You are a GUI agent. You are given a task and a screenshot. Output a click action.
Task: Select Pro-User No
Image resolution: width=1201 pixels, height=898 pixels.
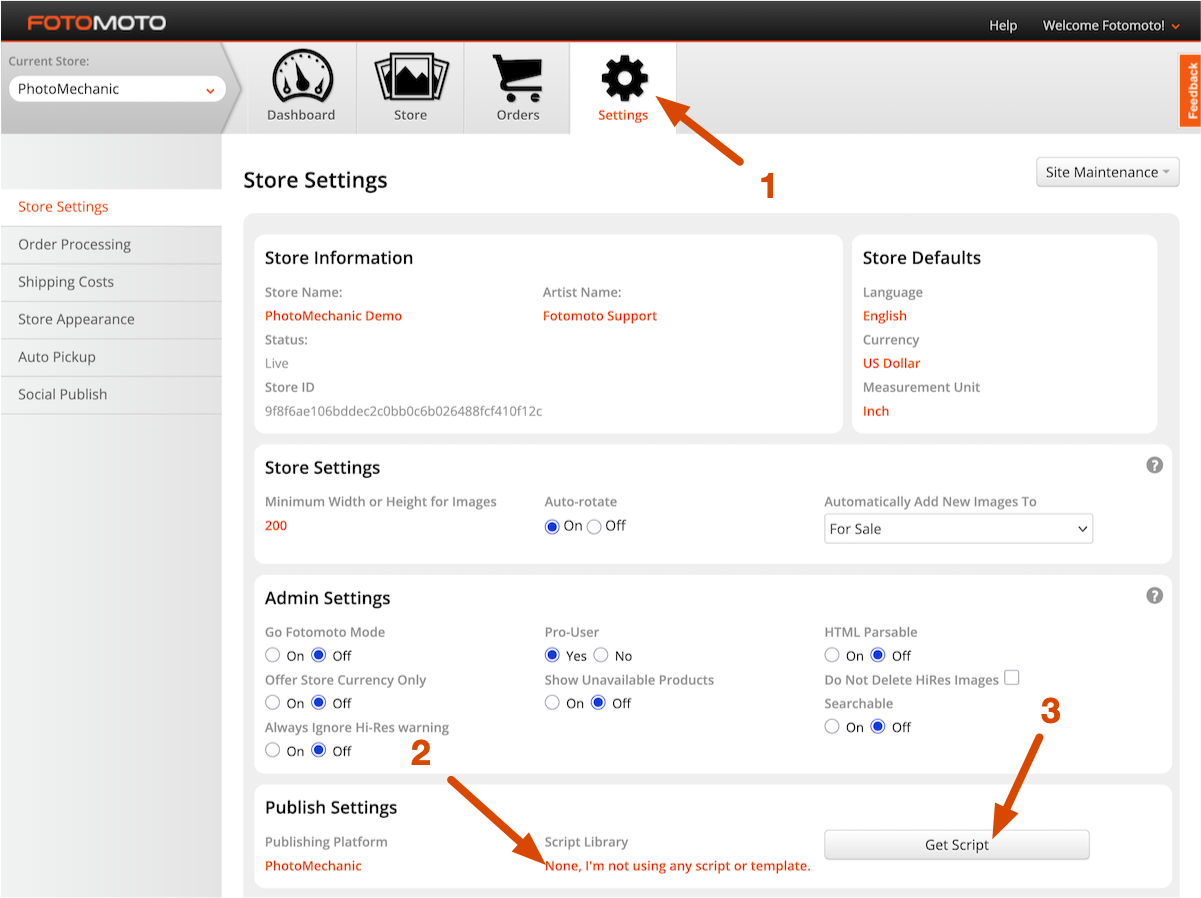click(x=601, y=655)
